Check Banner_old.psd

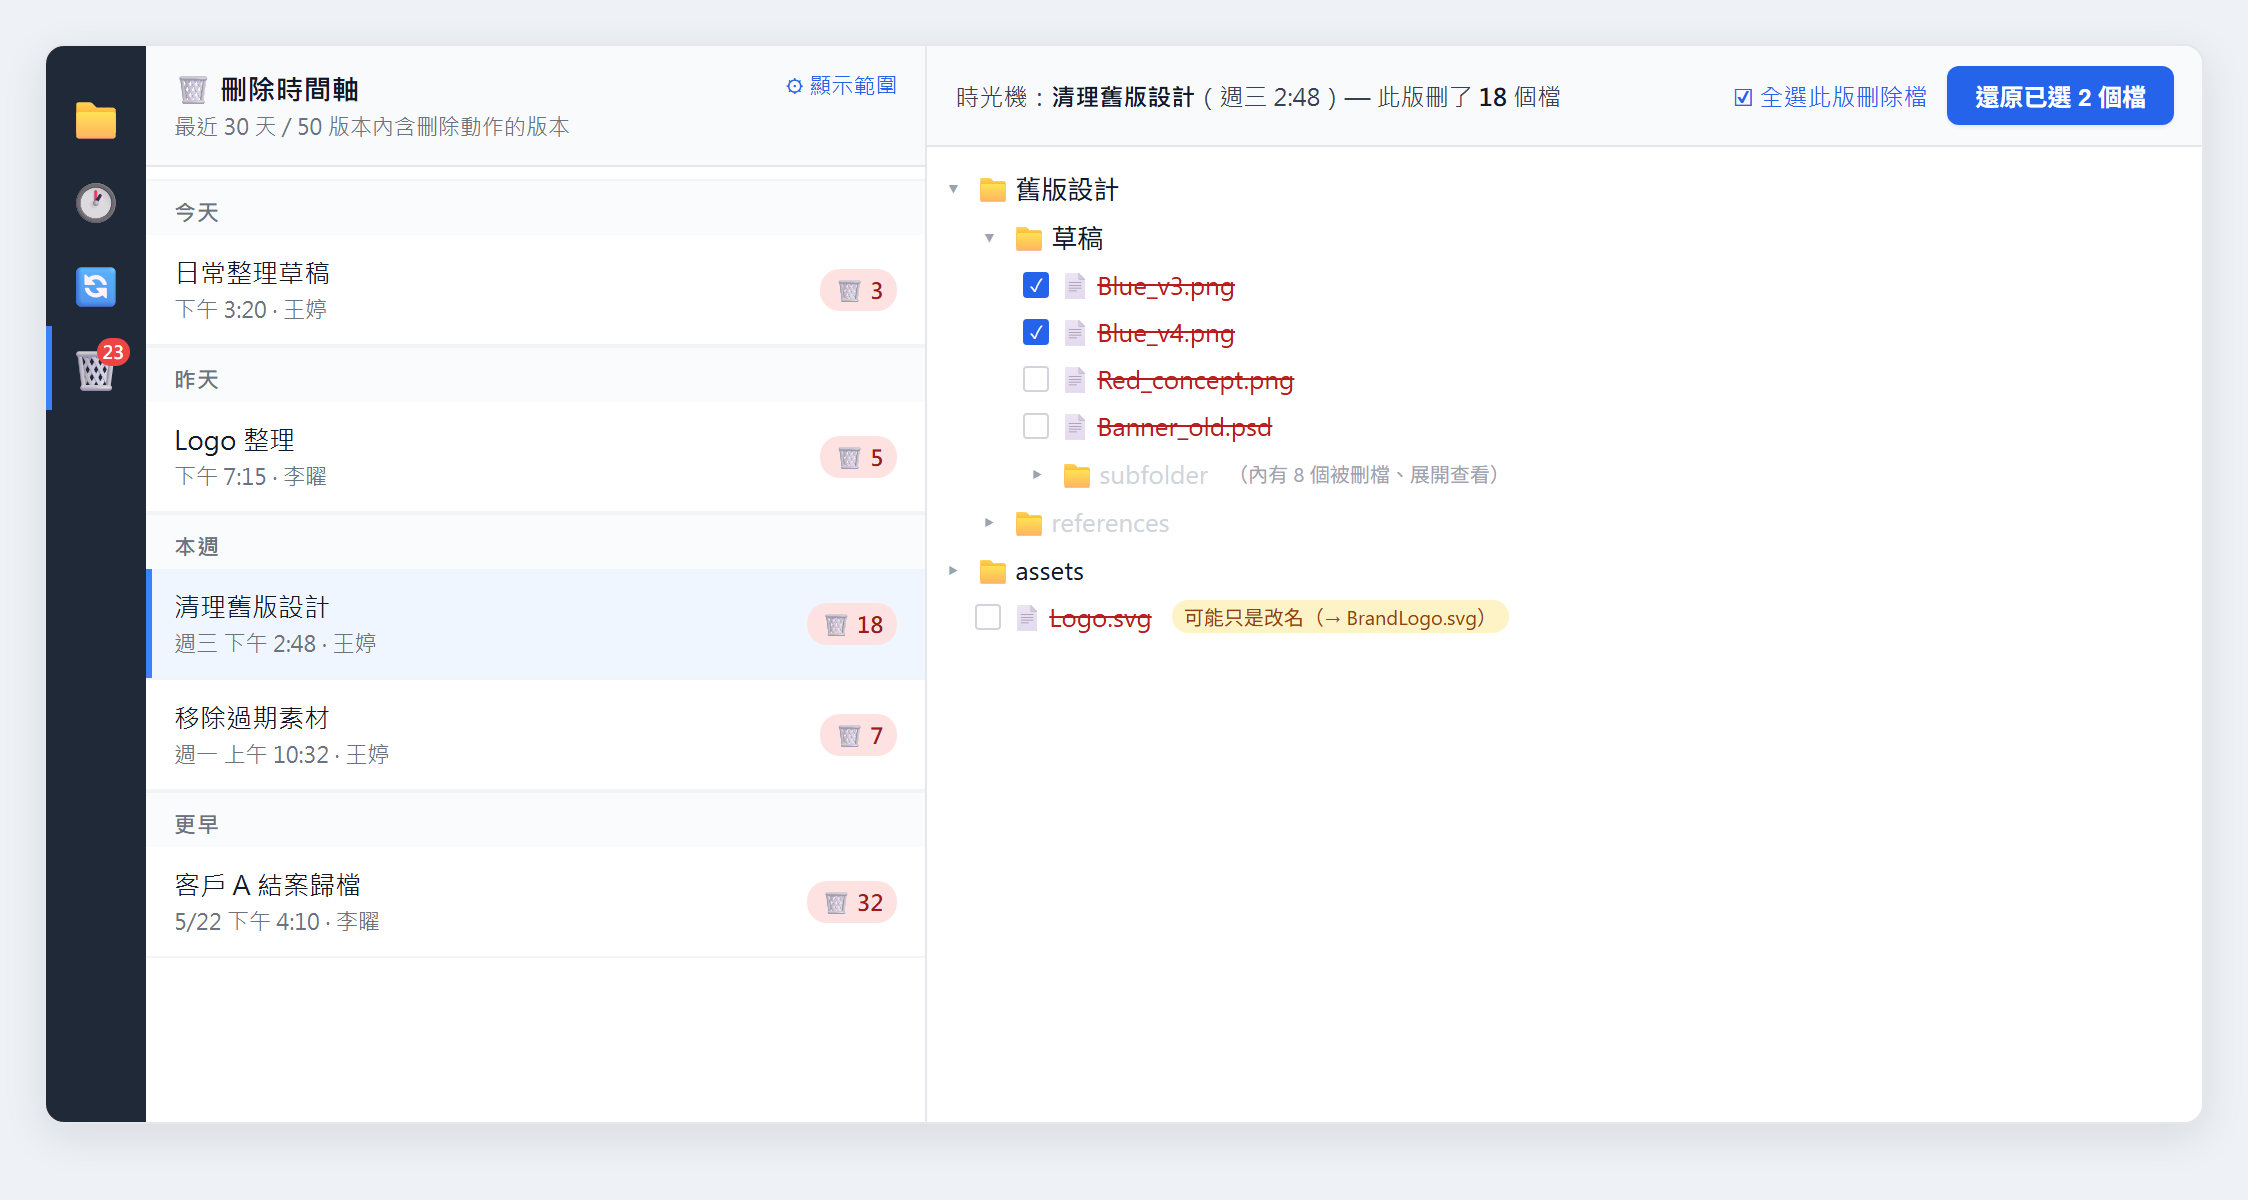(1036, 427)
